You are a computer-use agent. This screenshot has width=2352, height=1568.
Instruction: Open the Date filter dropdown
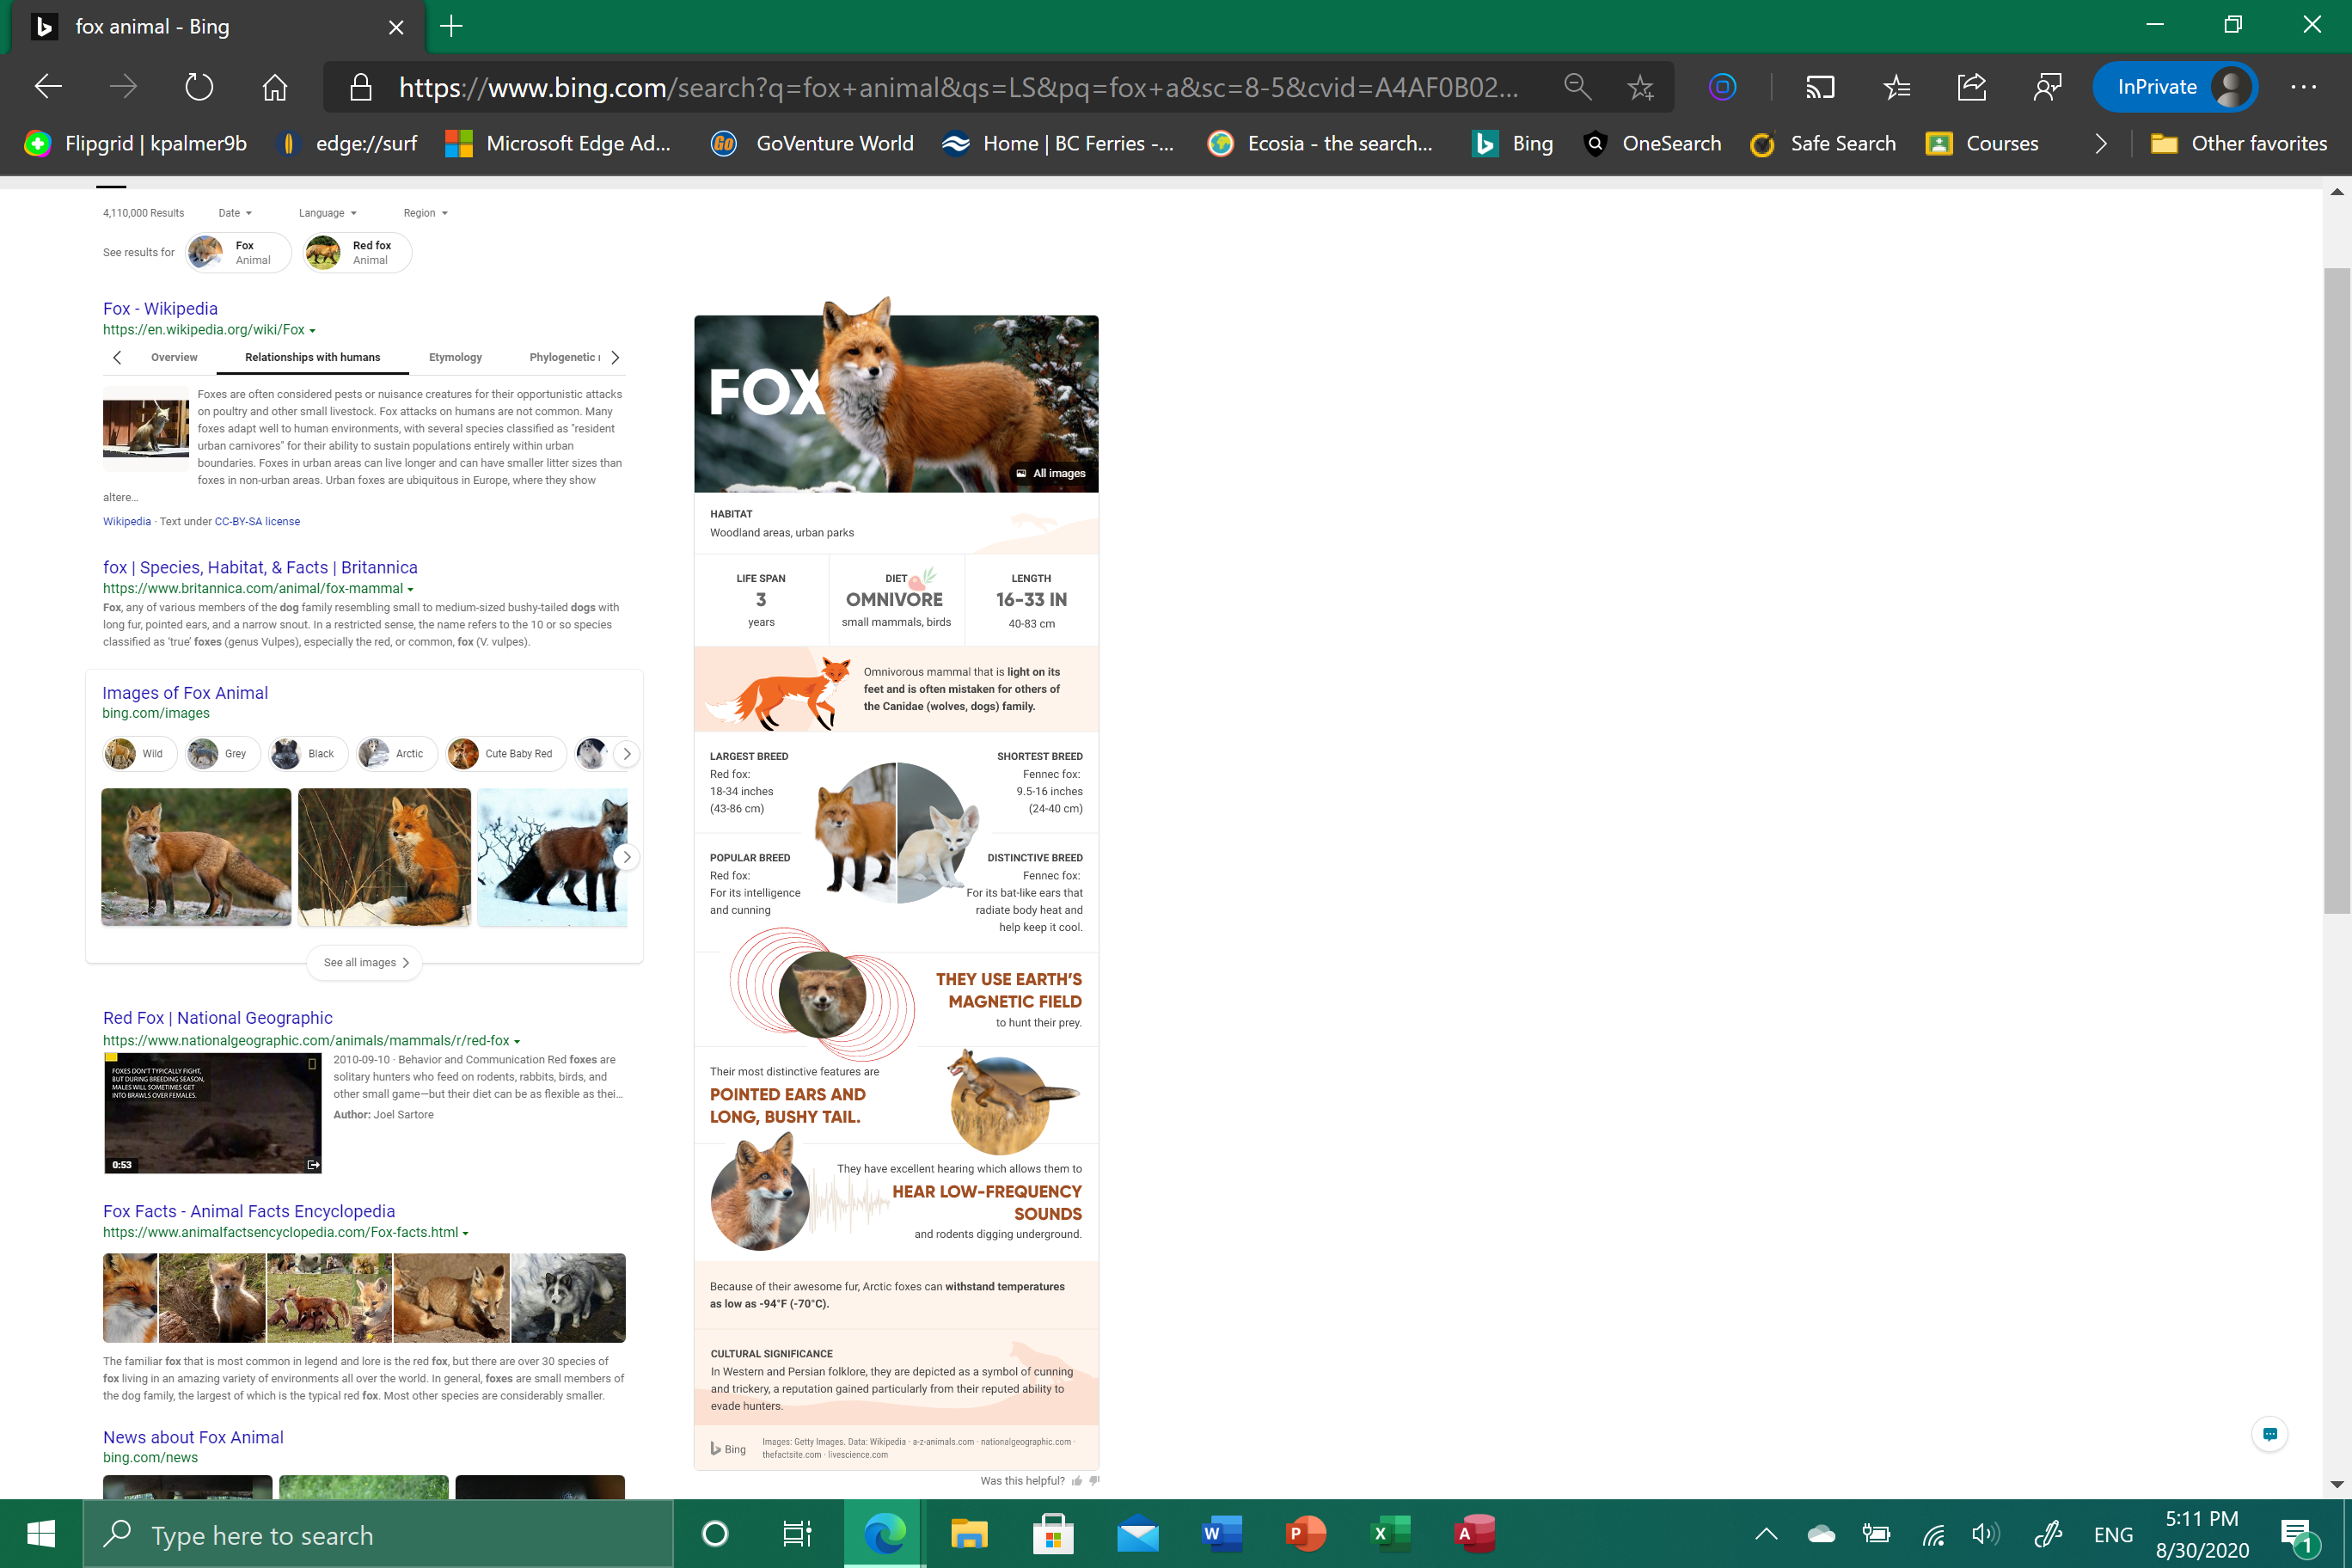234,212
